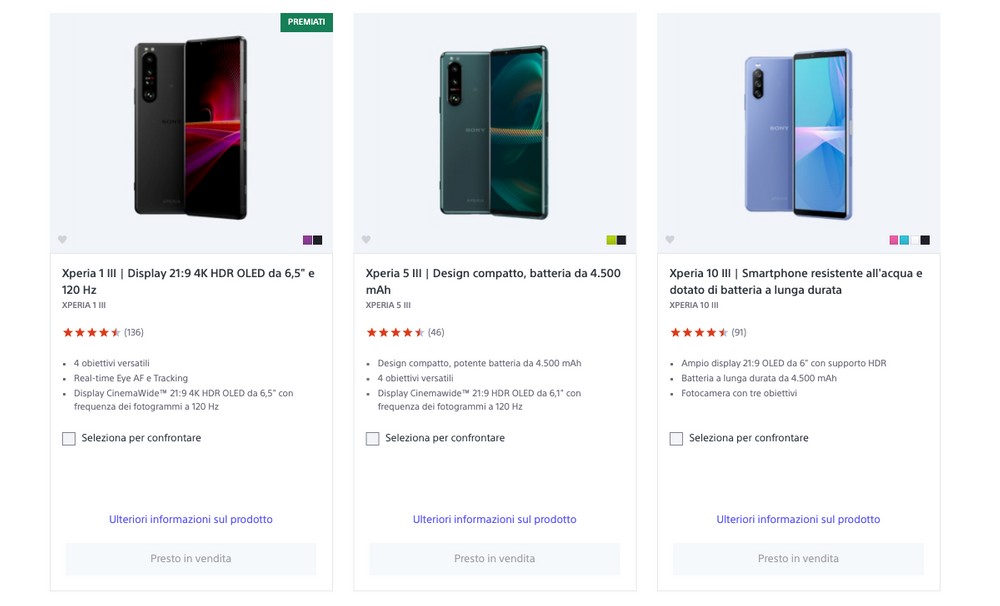Open more product info for Xperia 10 III

coord(798,519)
